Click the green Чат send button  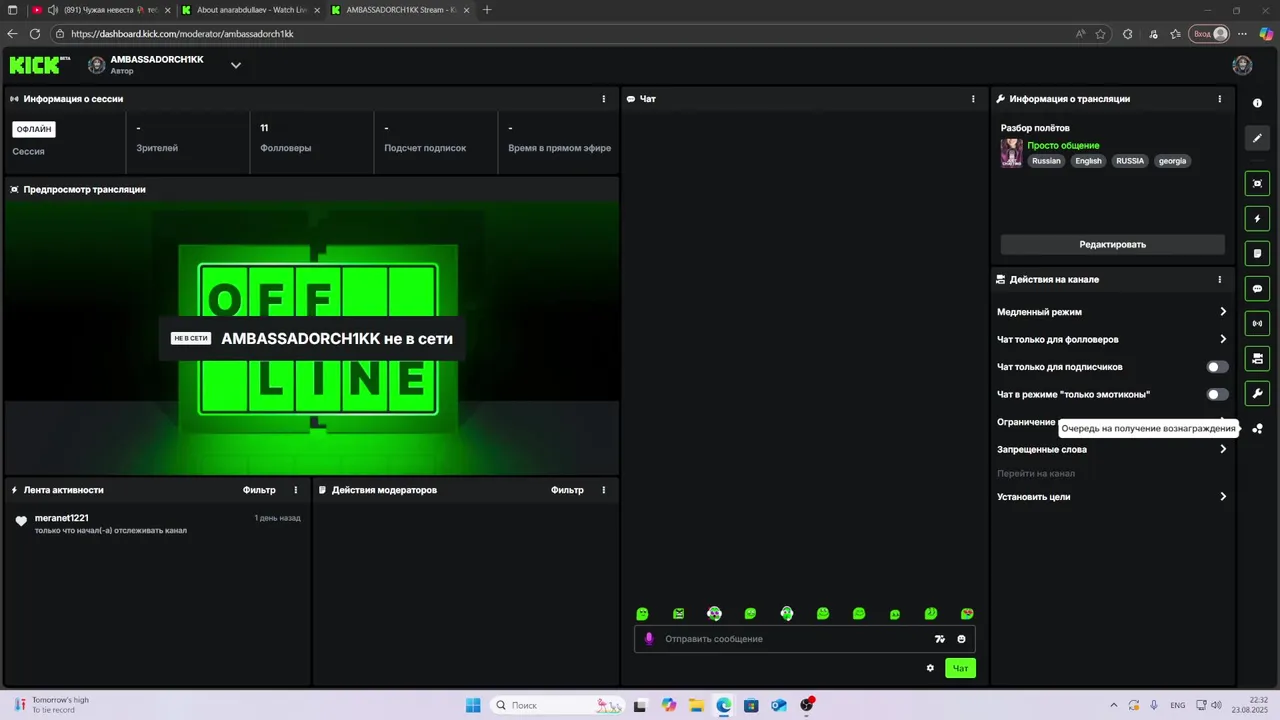coord(960,668)
